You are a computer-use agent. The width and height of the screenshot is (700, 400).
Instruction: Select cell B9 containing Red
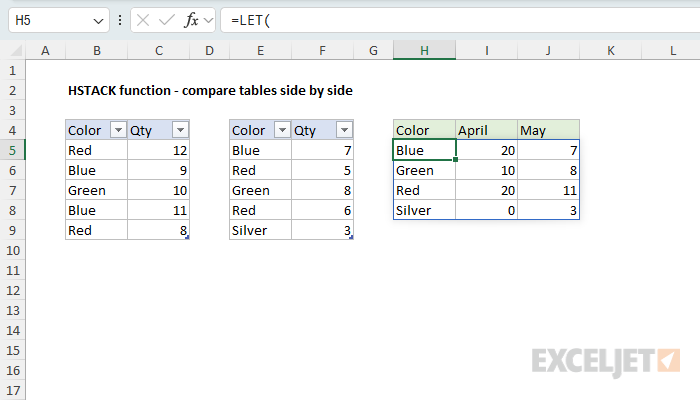[96, 230]
